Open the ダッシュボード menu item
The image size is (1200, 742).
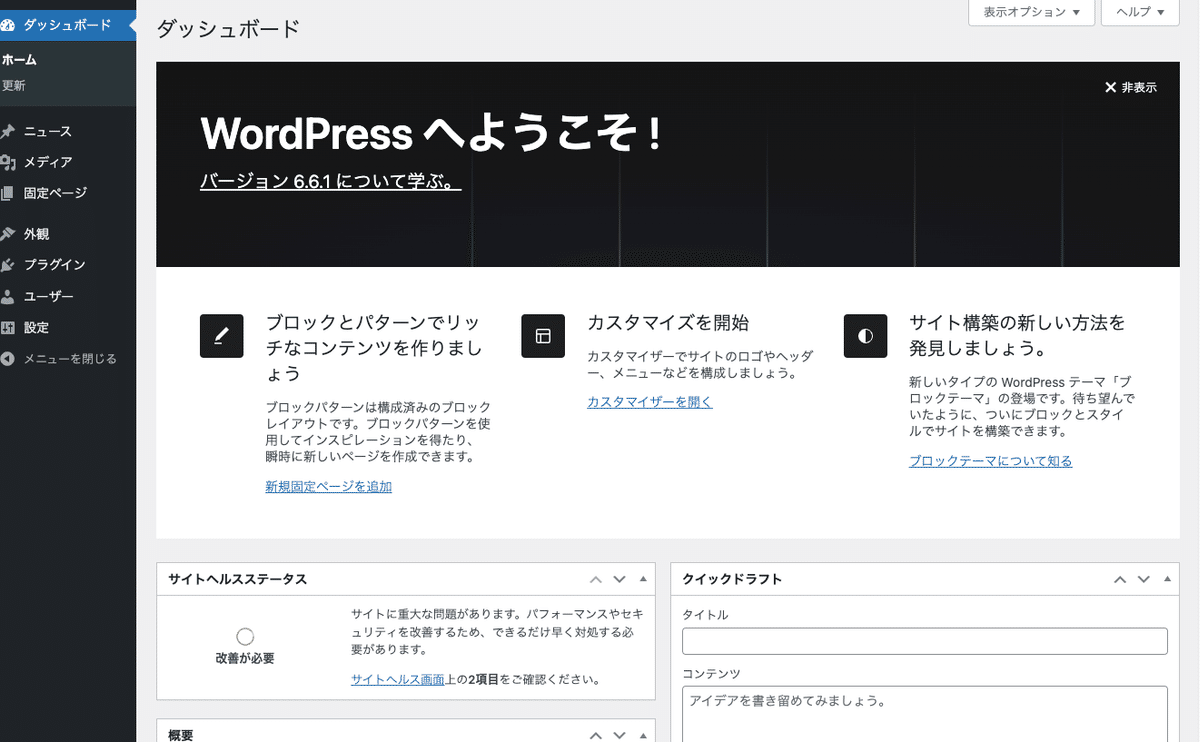pos(68,24)
